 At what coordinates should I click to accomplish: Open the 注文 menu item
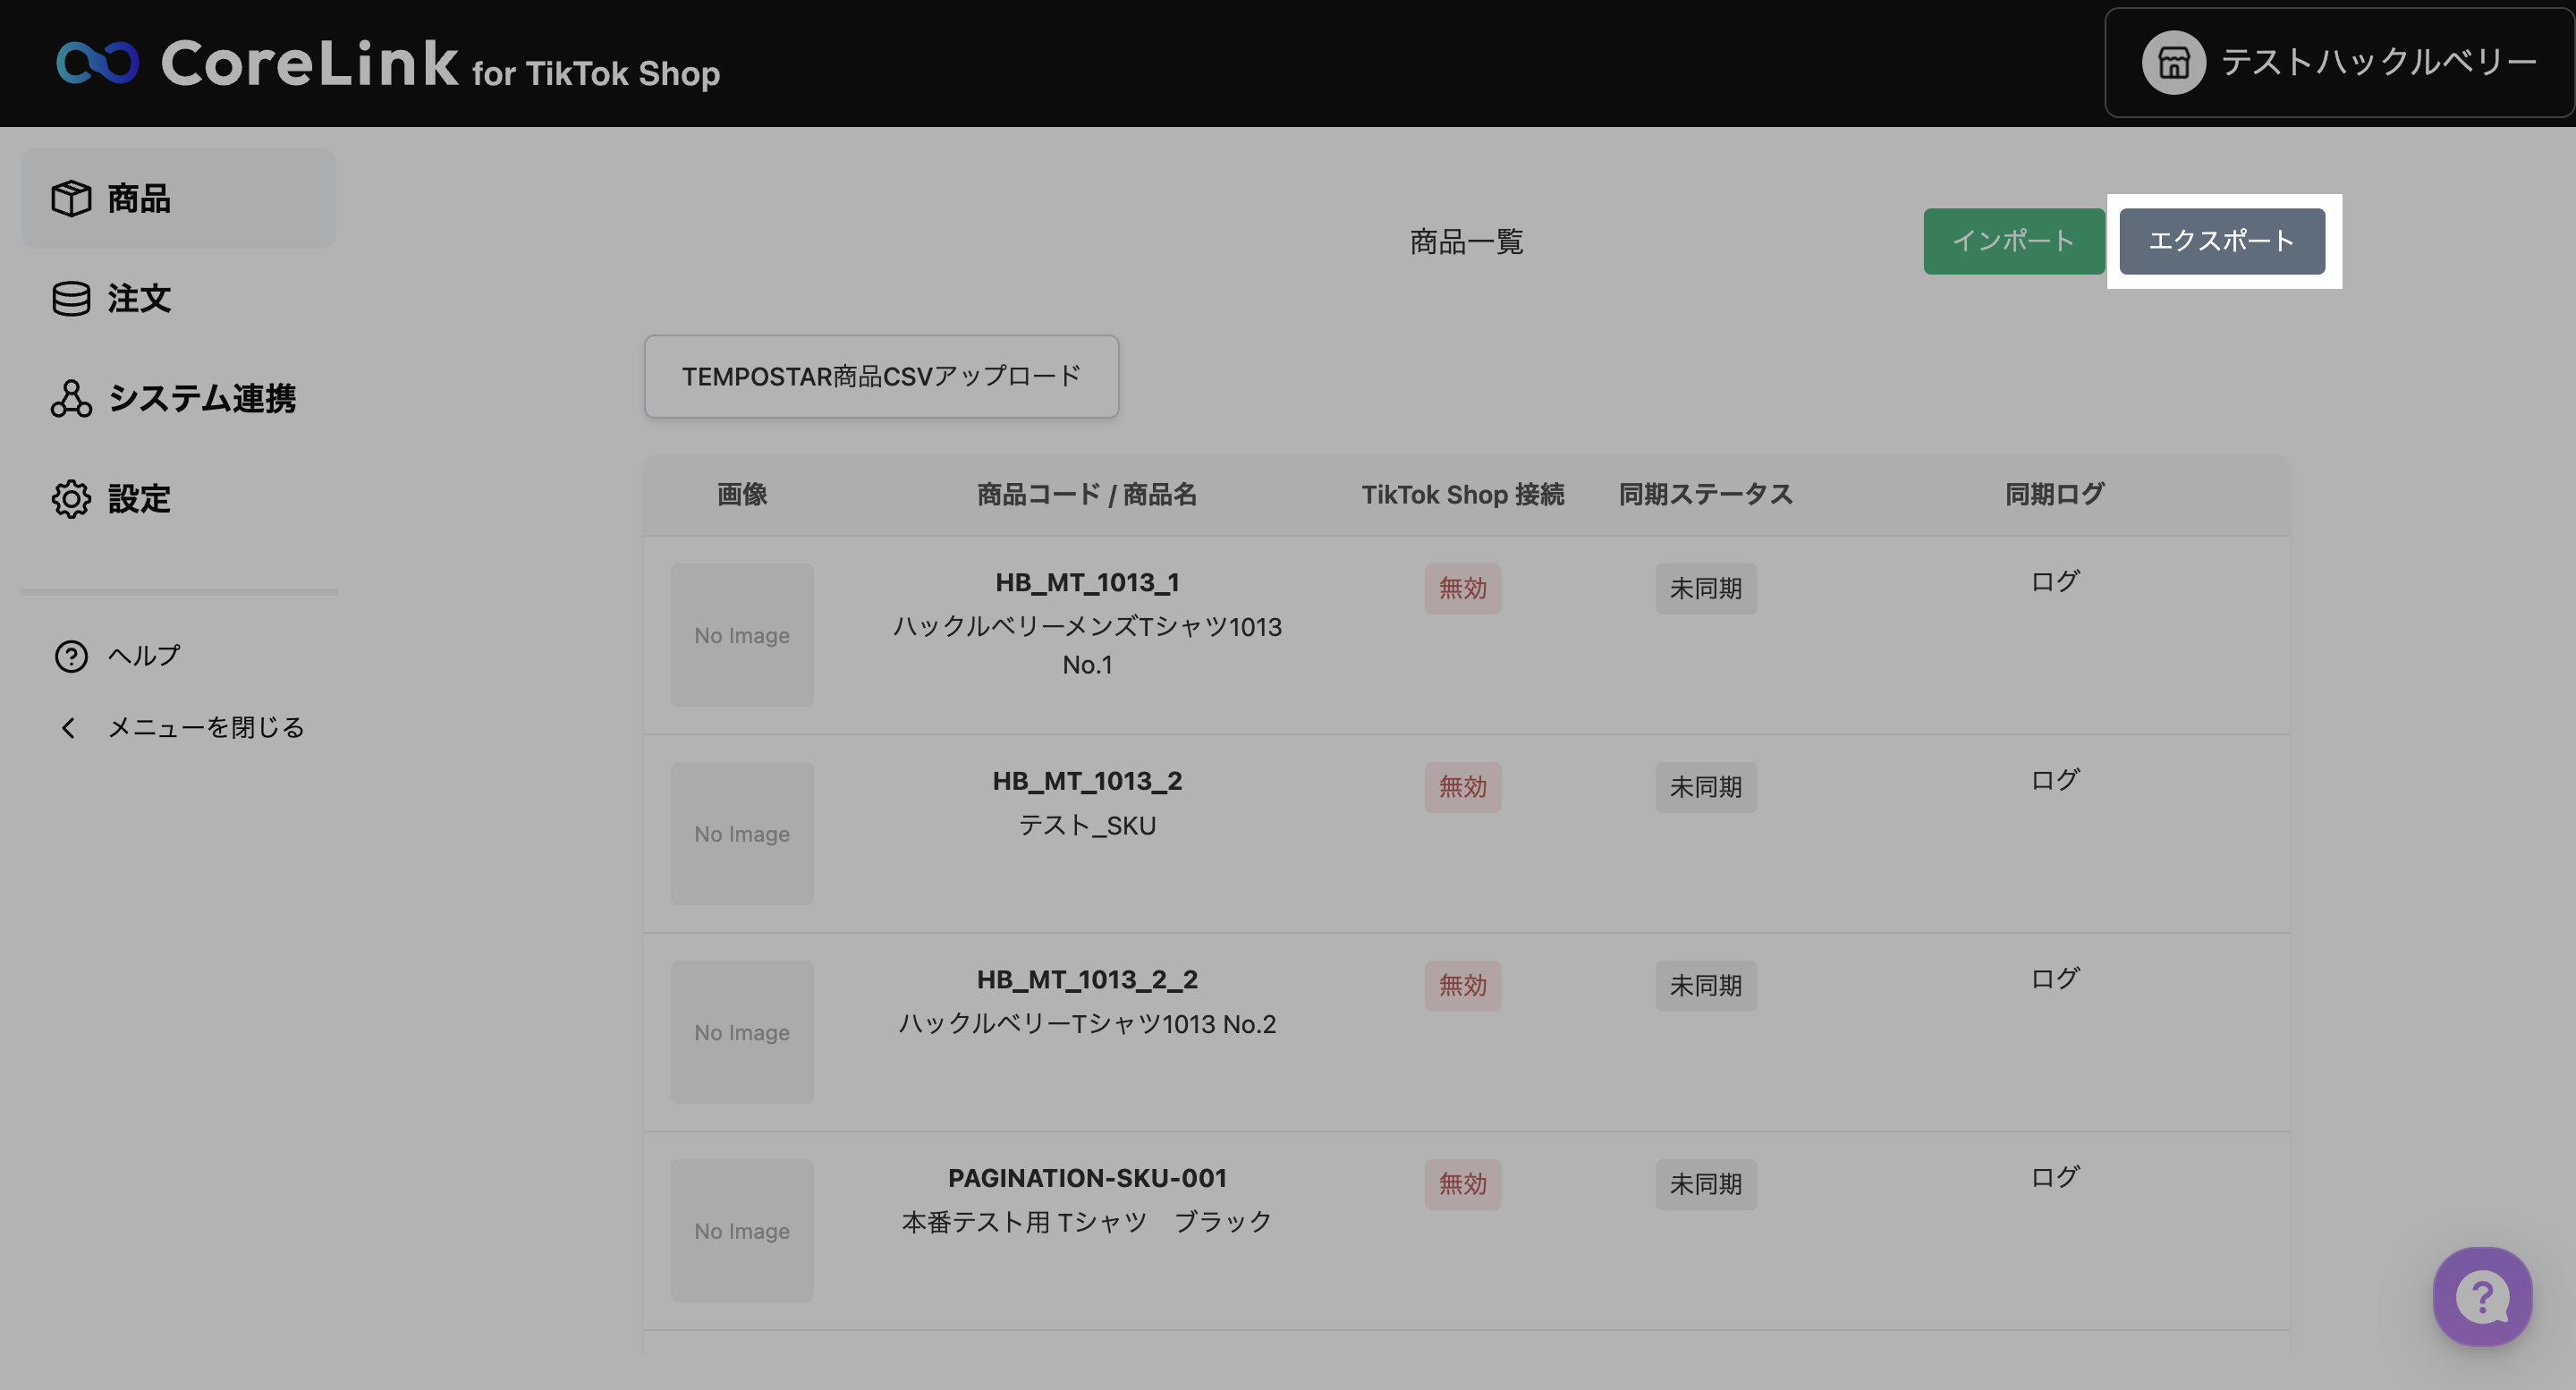point(139,298)
